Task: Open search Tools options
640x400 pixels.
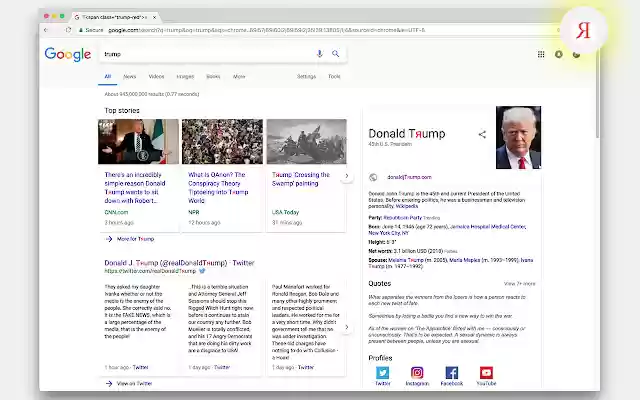Action: tap(334, 76)
